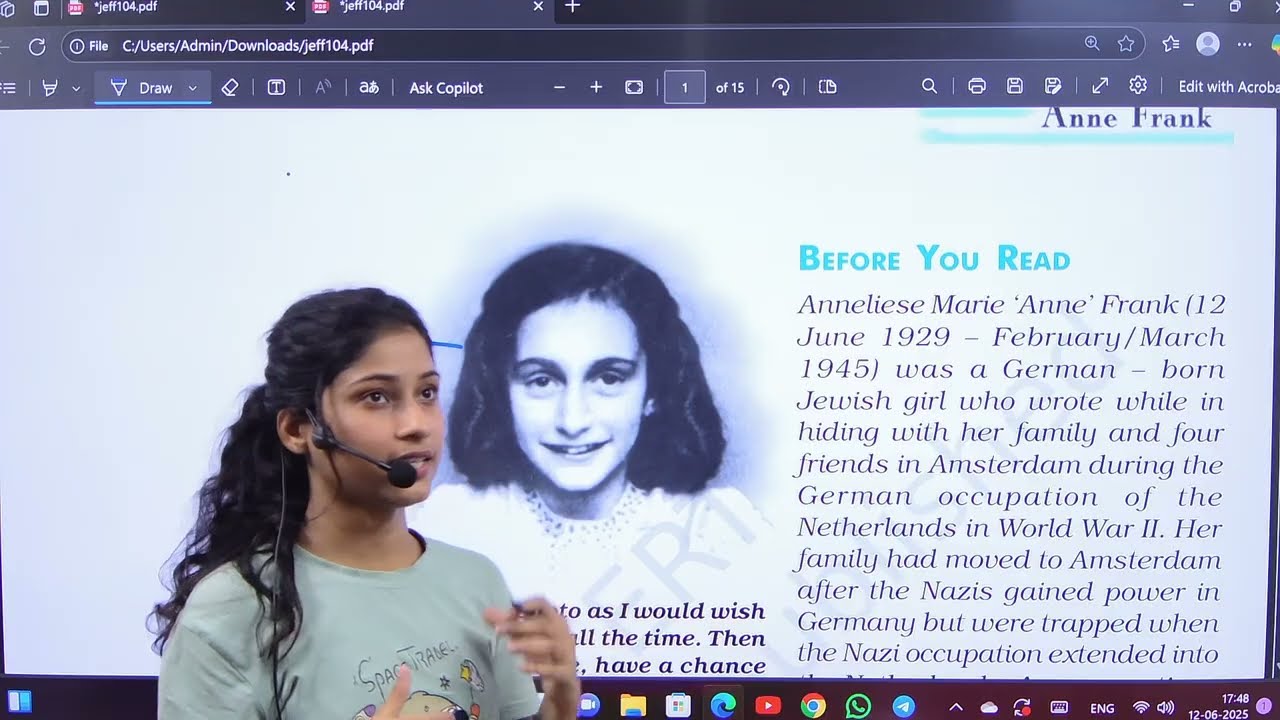Click Microsoft Edge taskbar icon

(x=723, y=706)
